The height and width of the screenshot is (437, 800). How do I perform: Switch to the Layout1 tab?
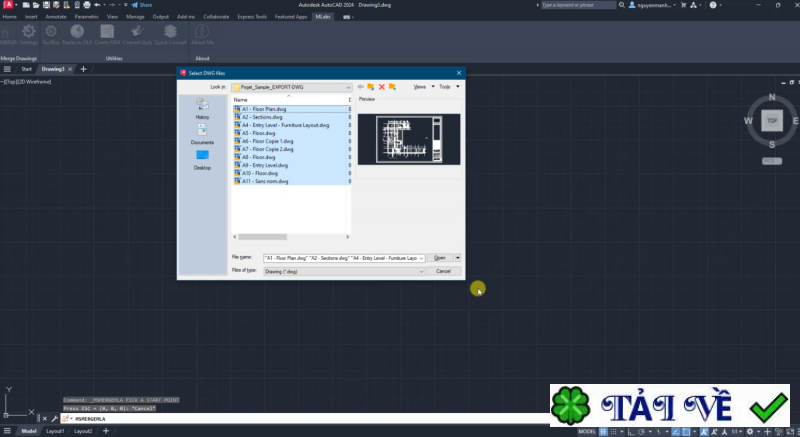[55, 431]
